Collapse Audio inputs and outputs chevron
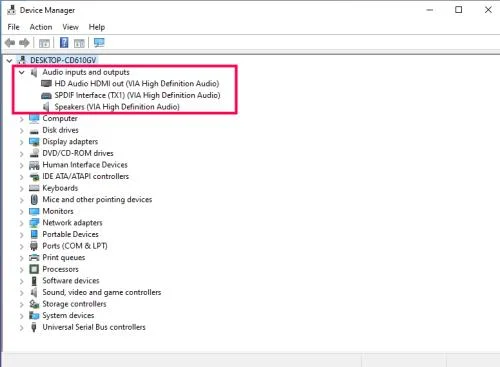The width and height of the screenshot is (500, 367). pyautogui.click(x=22, y=72)
